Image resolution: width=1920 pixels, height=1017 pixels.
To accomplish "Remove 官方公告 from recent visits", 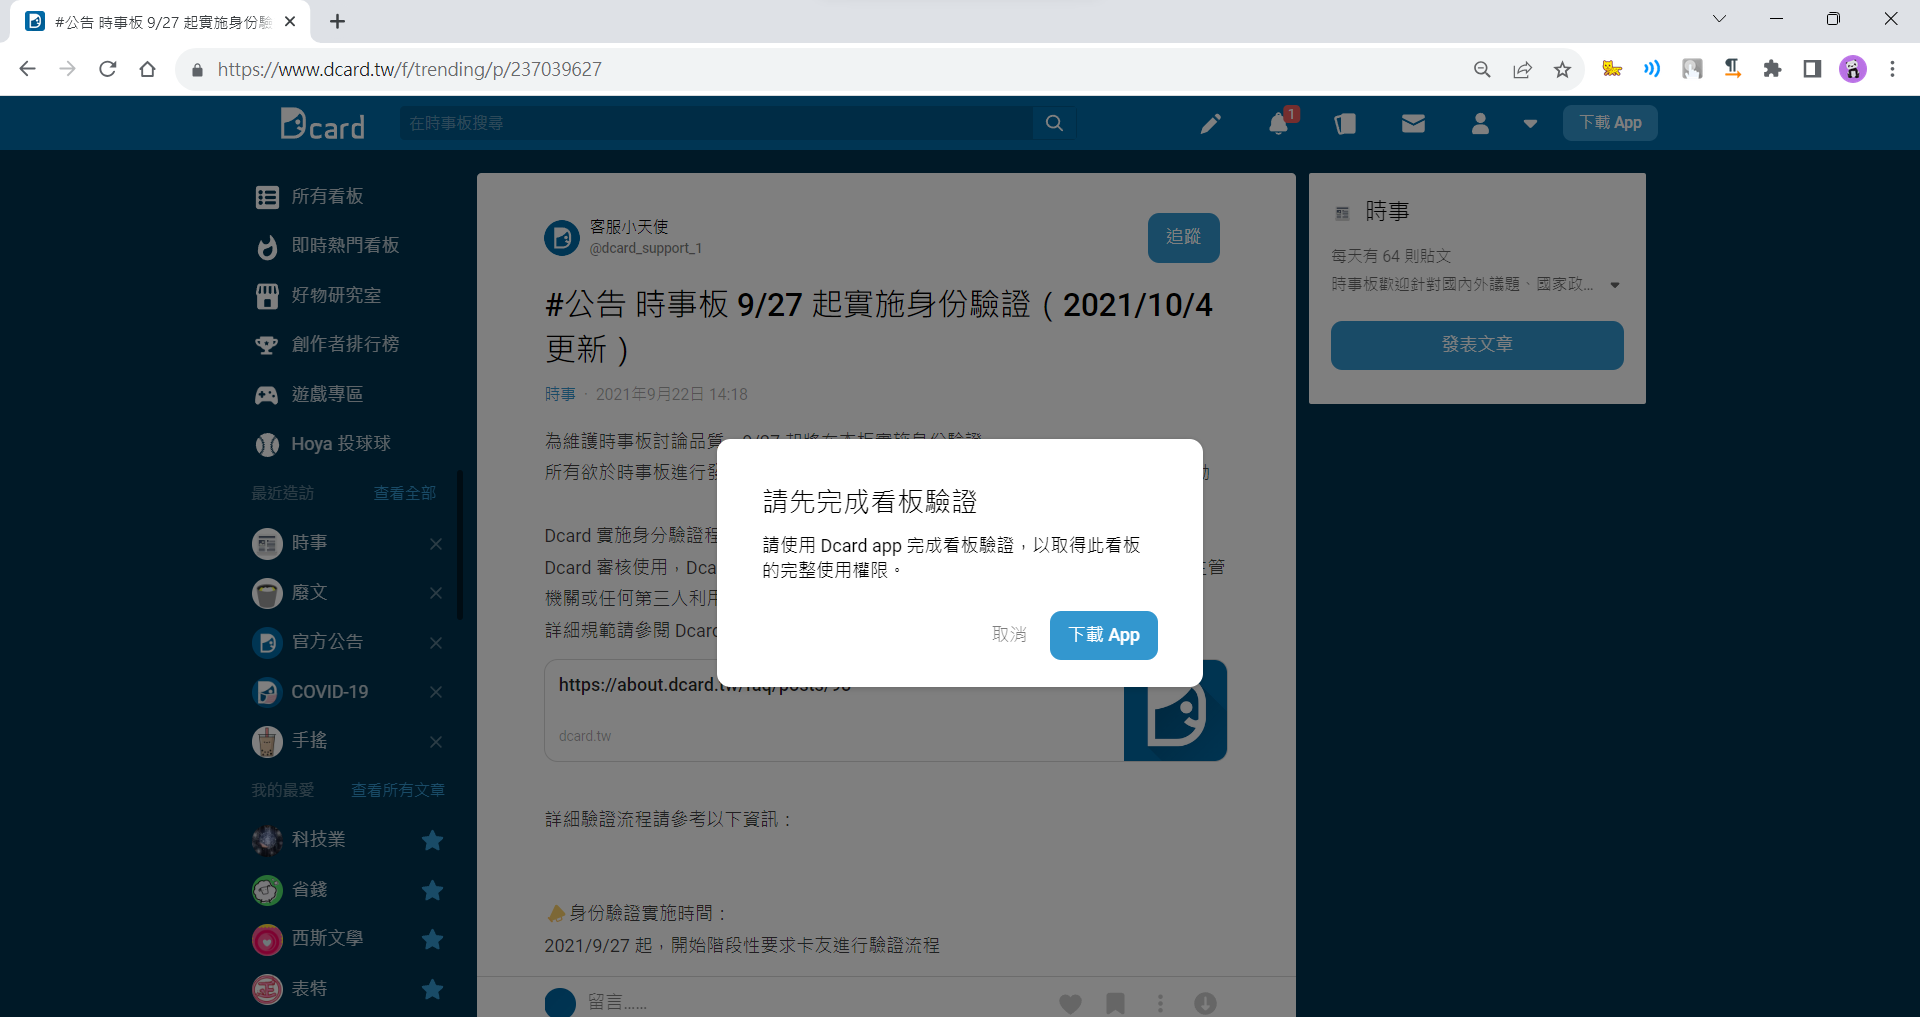I will pos(436,643).
